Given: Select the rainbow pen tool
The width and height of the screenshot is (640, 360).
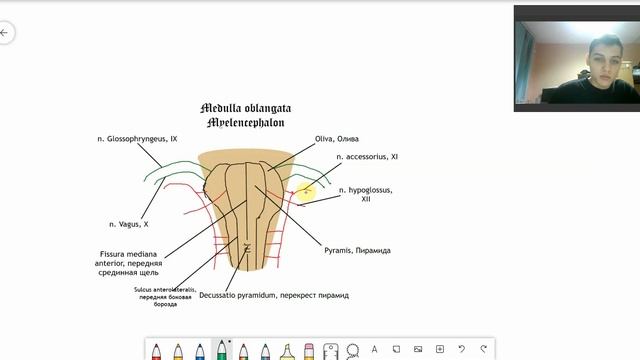Looking at the screenshot, I should 243,351.
